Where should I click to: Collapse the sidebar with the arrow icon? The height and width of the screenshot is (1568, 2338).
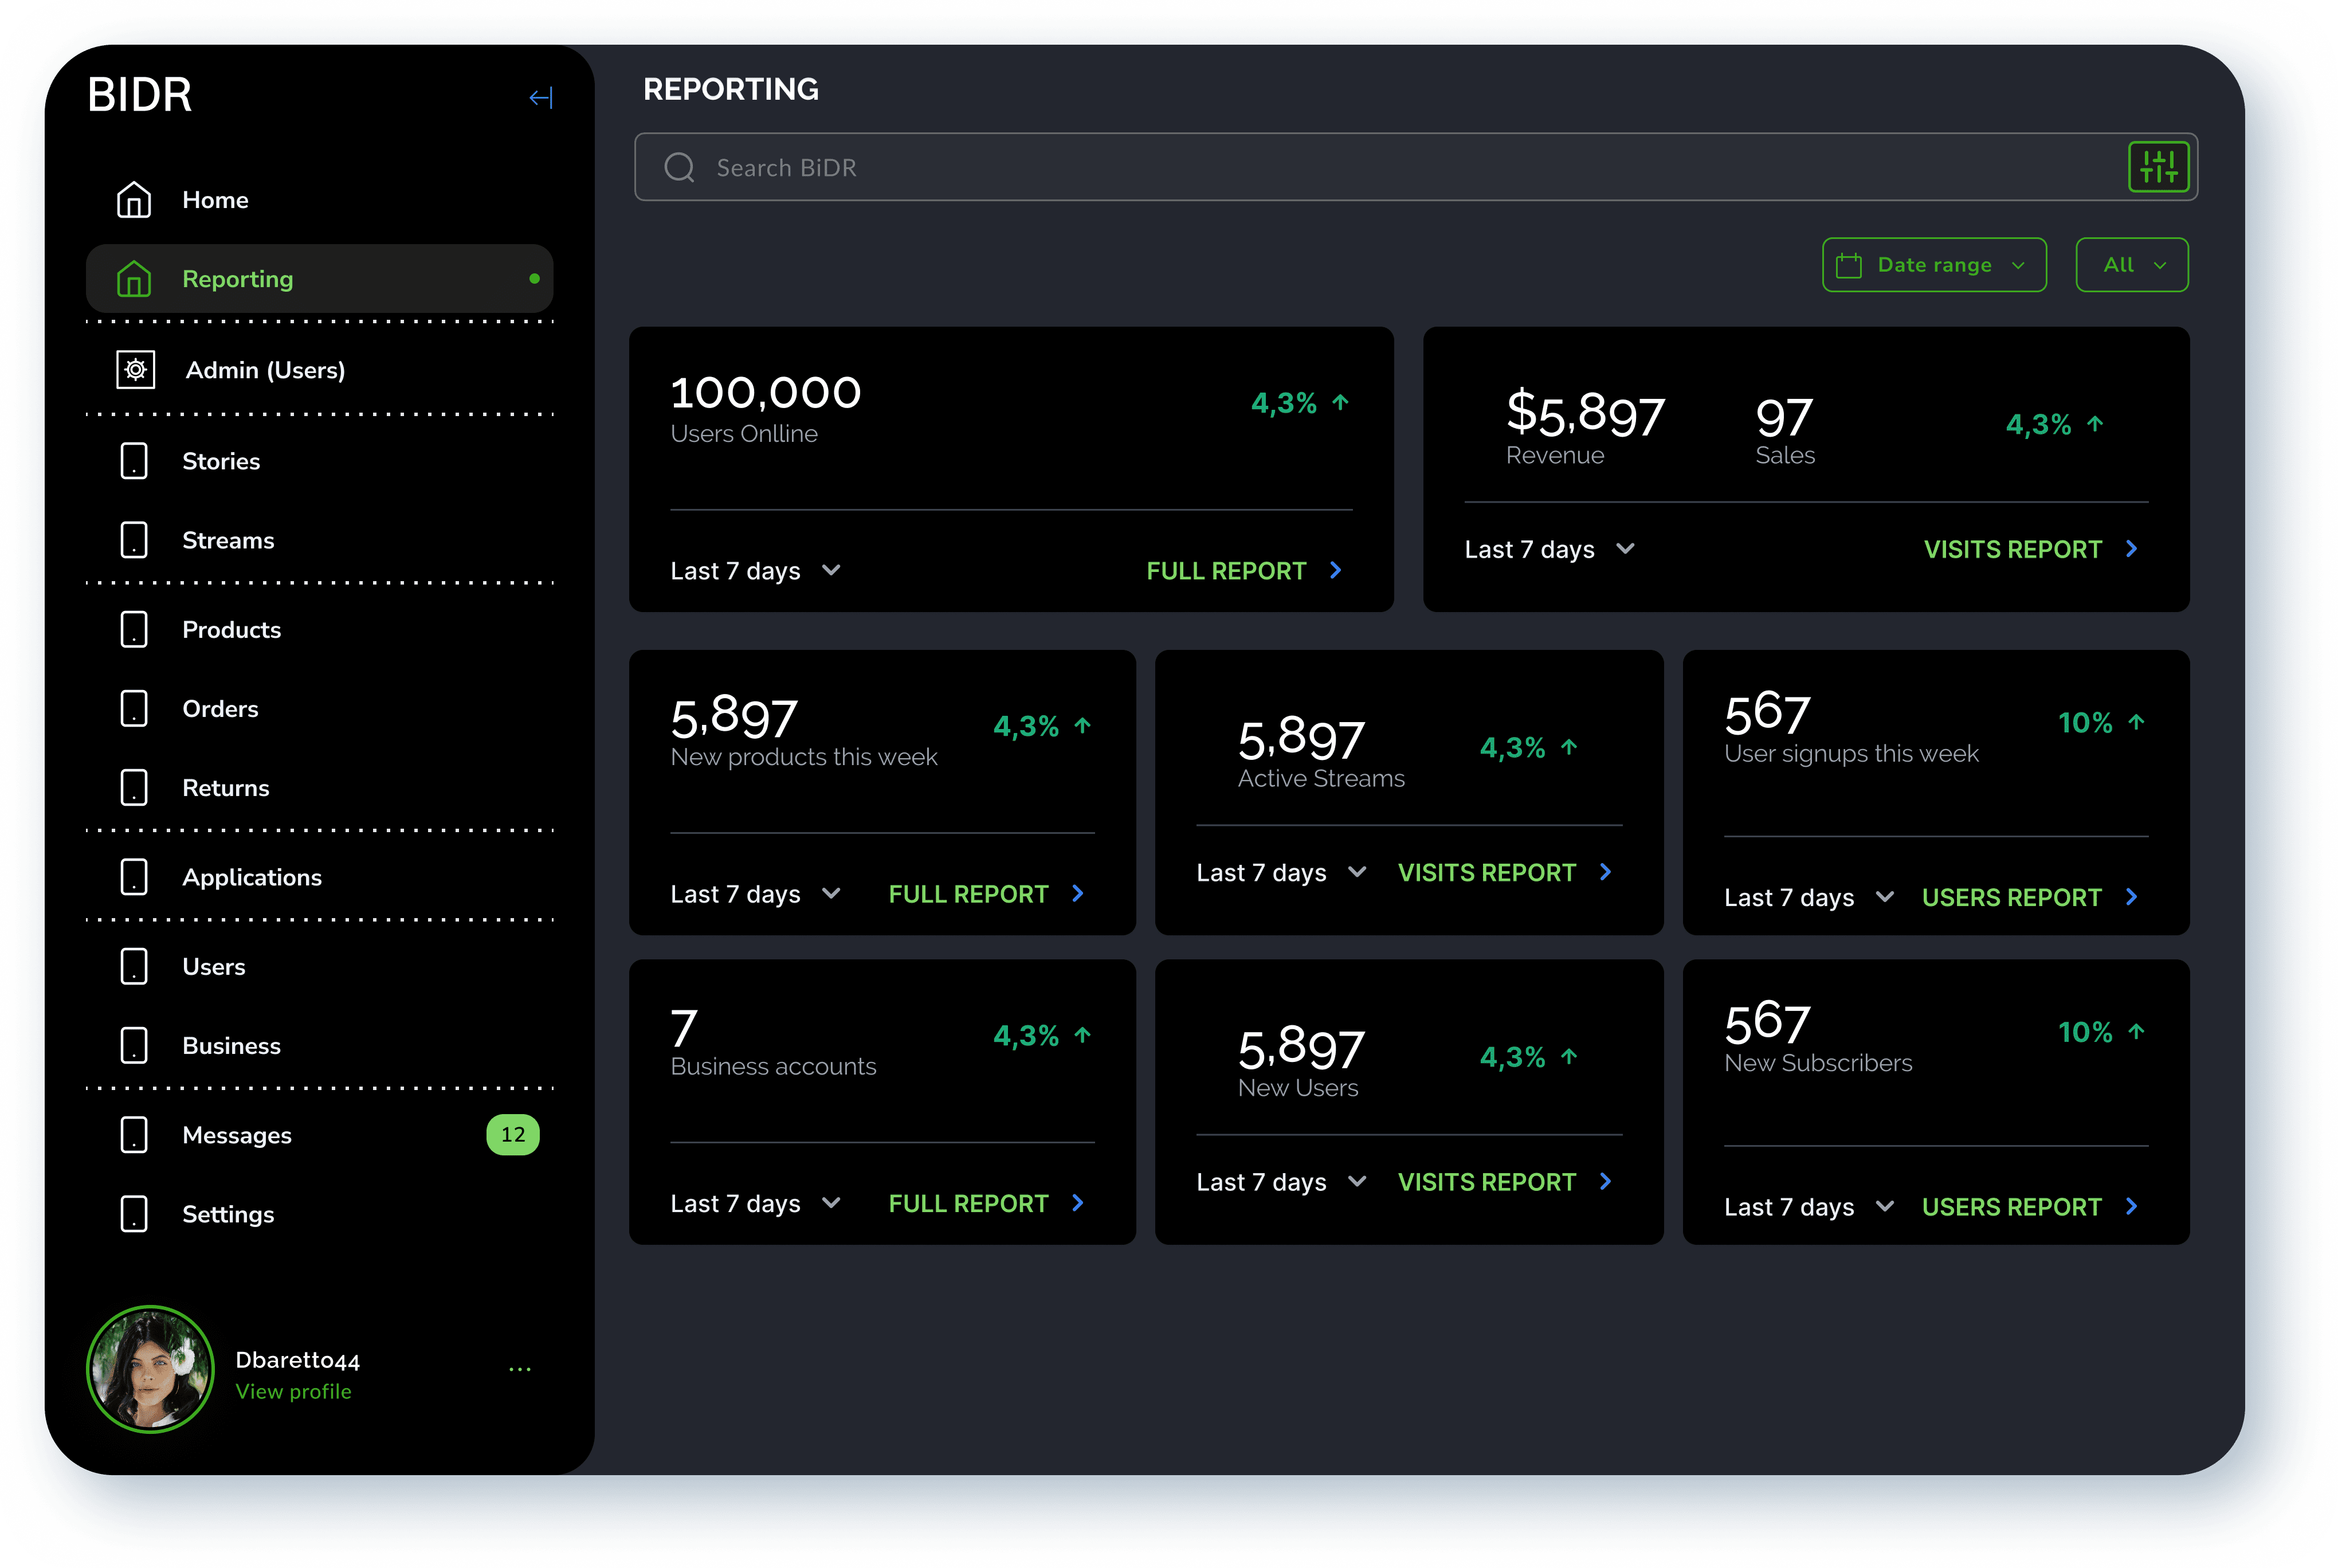tap(540, 97)
